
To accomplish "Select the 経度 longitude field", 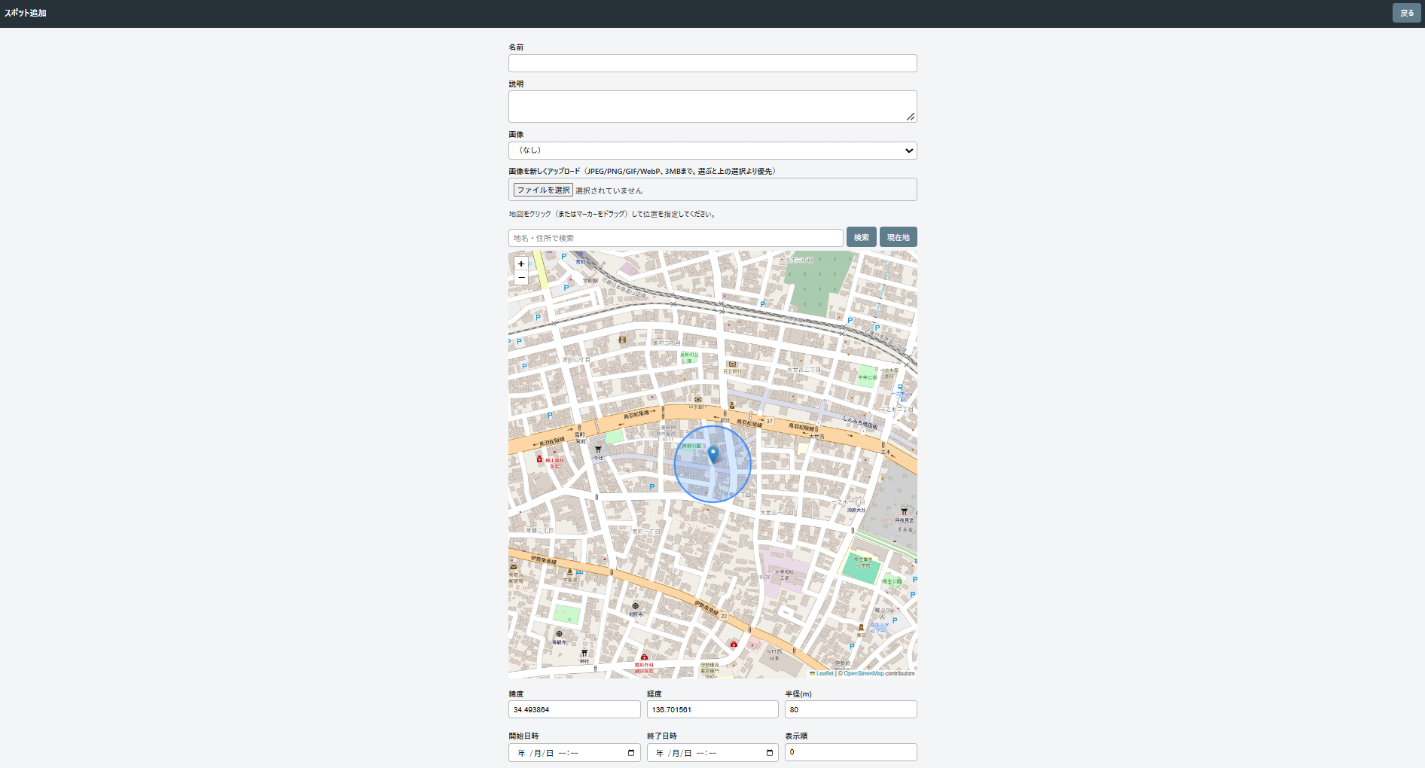I will tap(713, 709).
